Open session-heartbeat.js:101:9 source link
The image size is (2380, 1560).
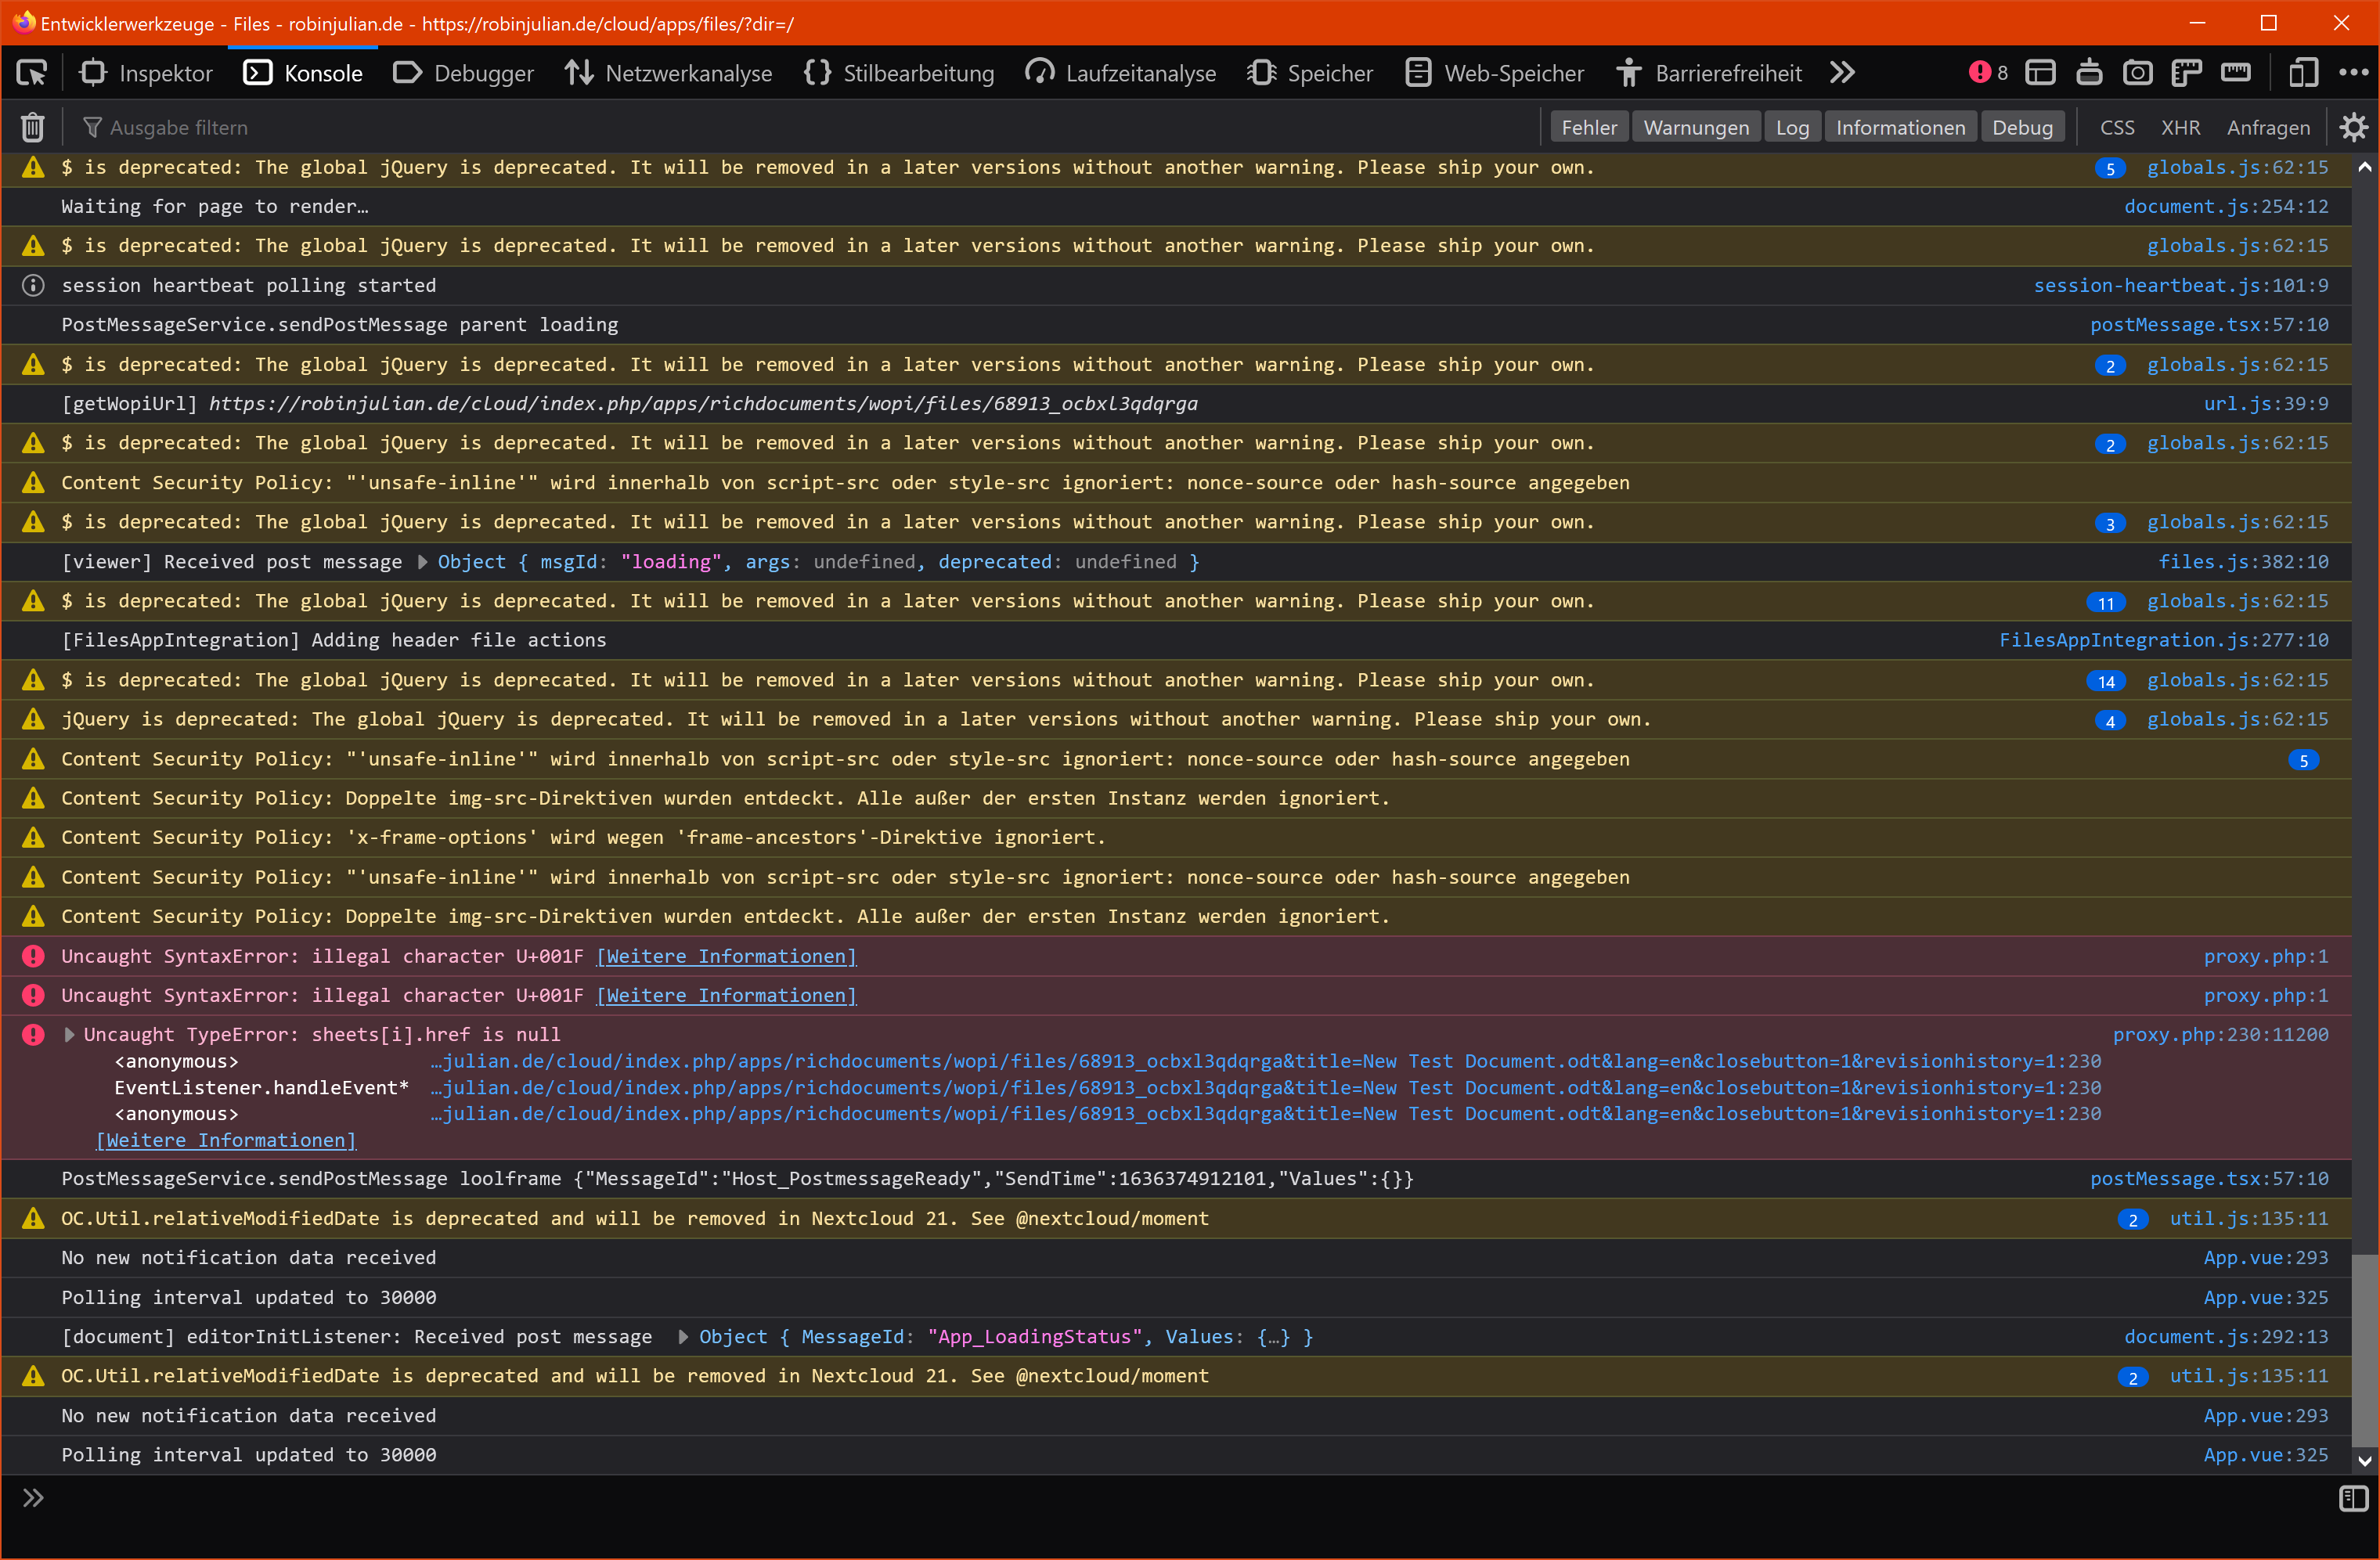tap(2180, 285)
